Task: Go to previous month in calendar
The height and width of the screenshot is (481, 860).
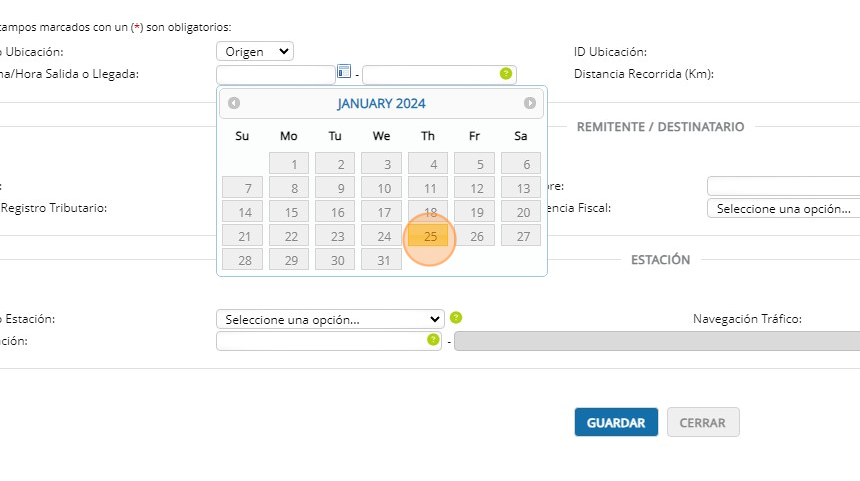Action: pyautogui.click(x=234, y=103)
